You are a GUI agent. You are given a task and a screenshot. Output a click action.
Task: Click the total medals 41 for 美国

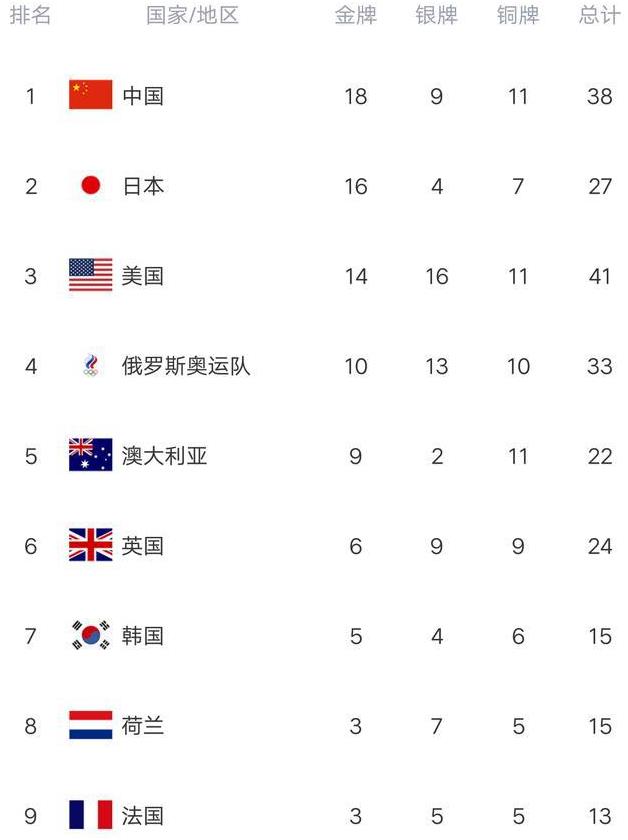pyautogui.click(x=599, y=276)
